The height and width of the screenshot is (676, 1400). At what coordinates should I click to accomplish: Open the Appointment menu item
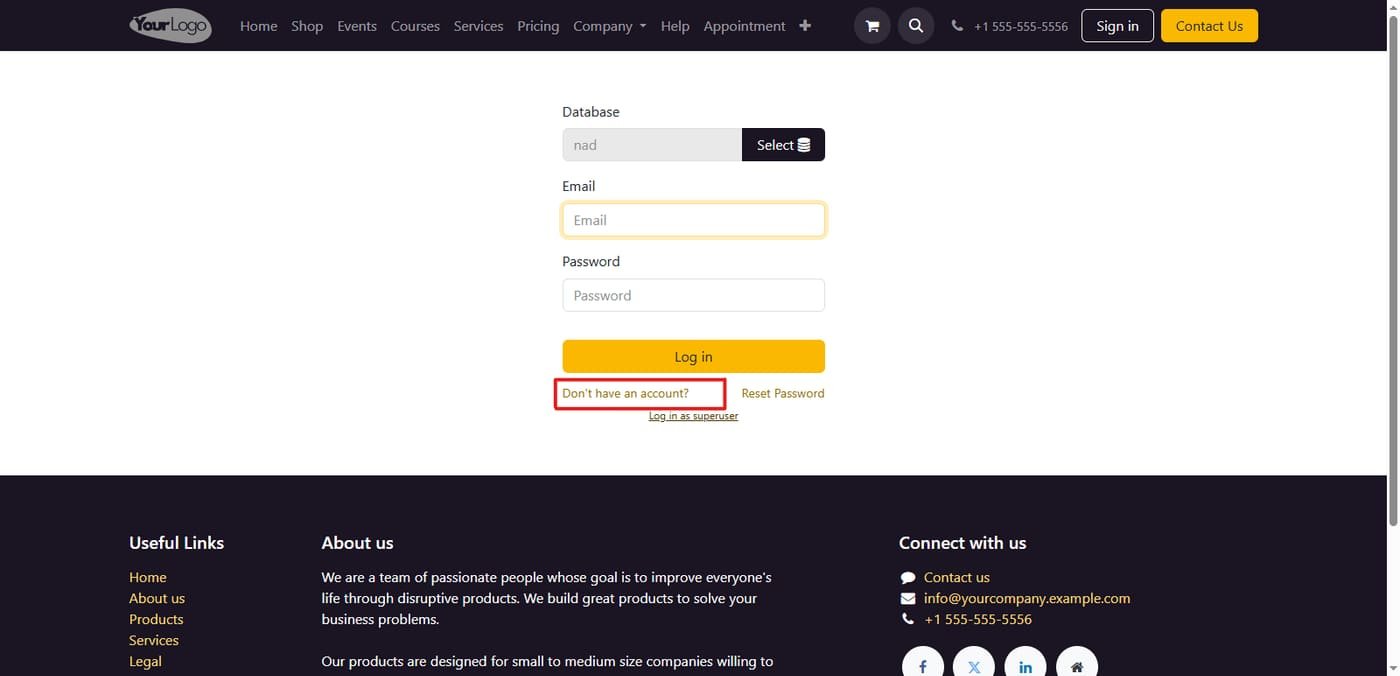point(744,26)
